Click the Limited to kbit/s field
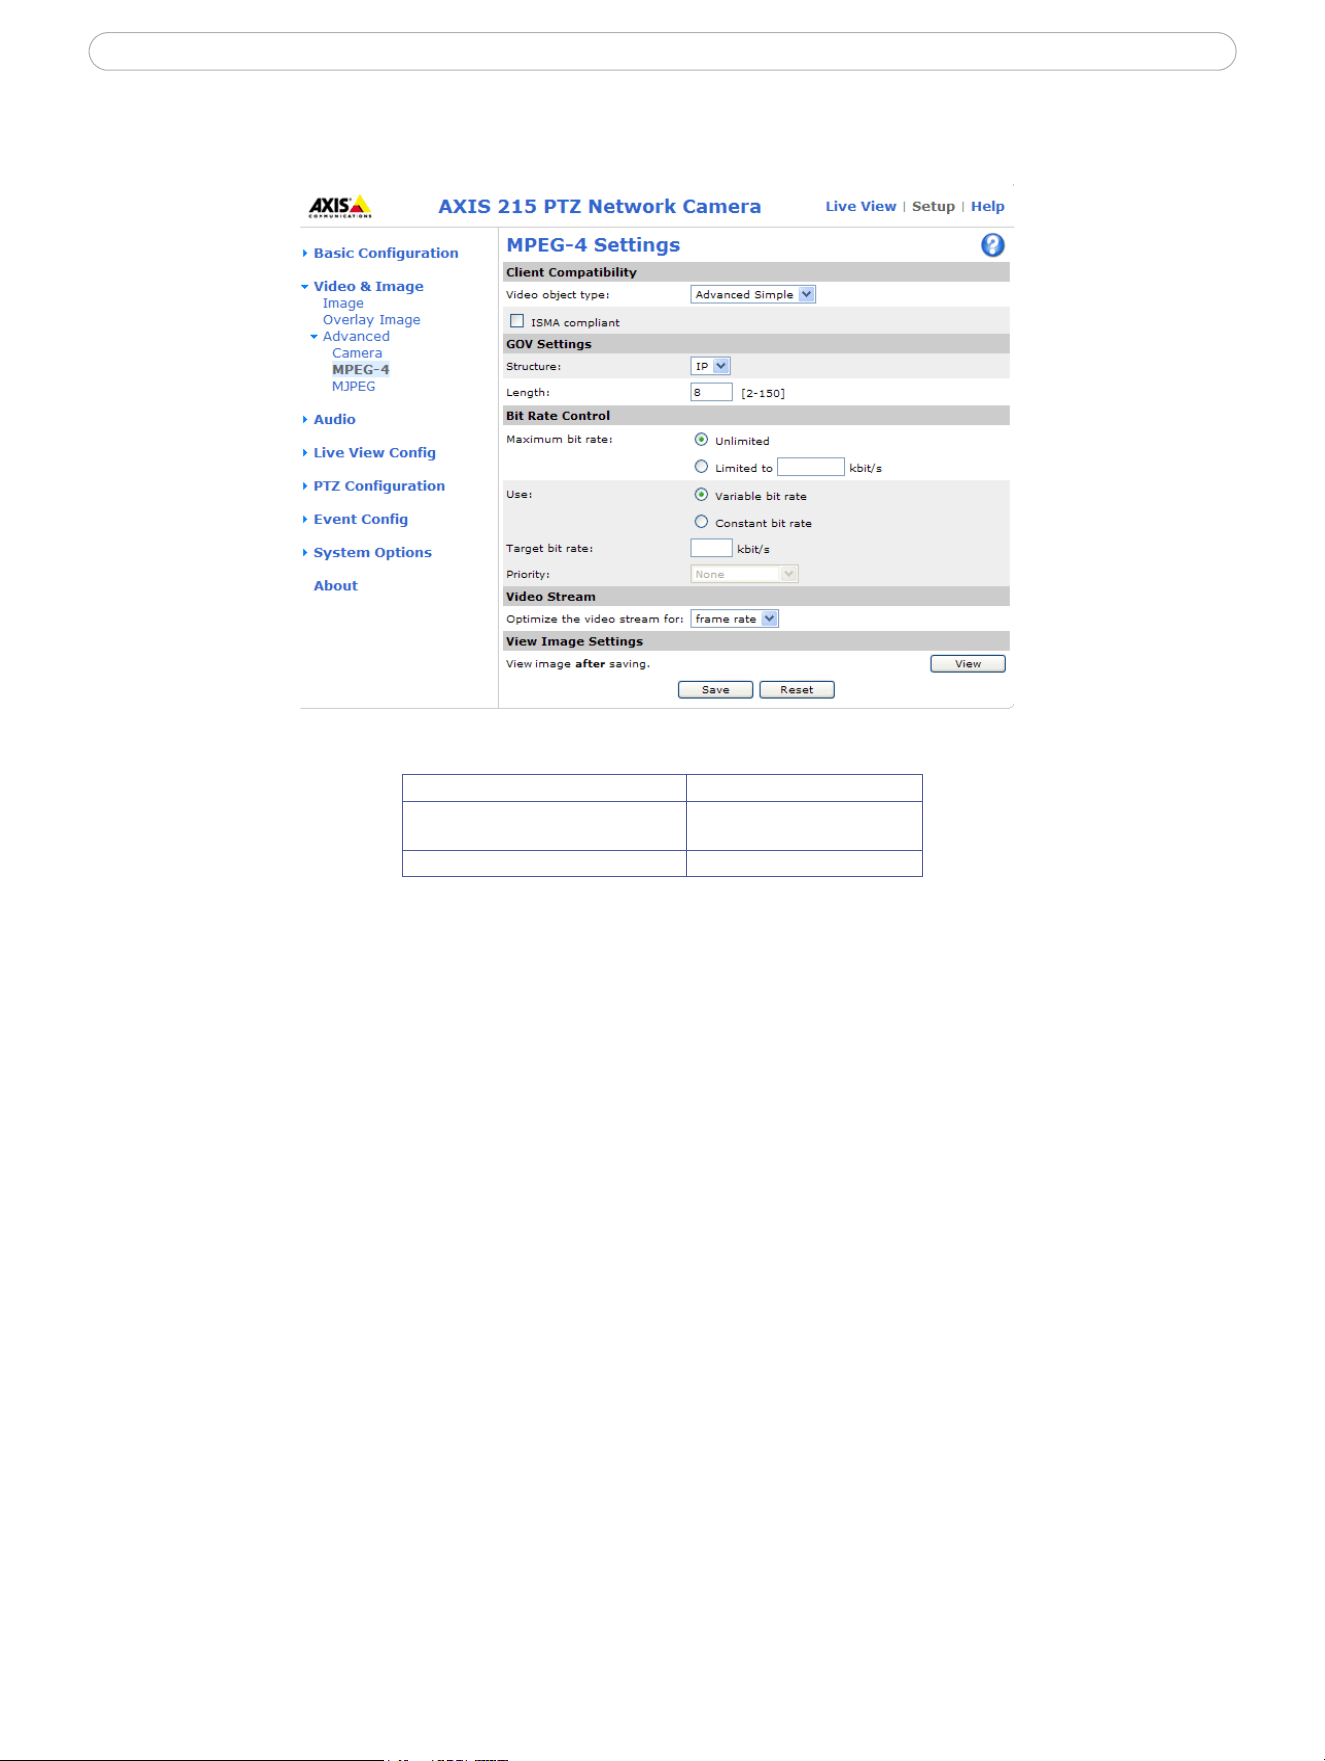 (811, 467)
